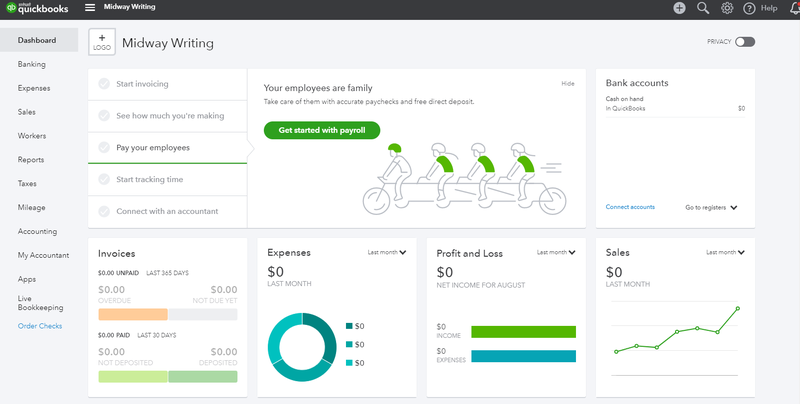Open the Settings gear
Screen dimensions: 800x404
pos(727,8)
